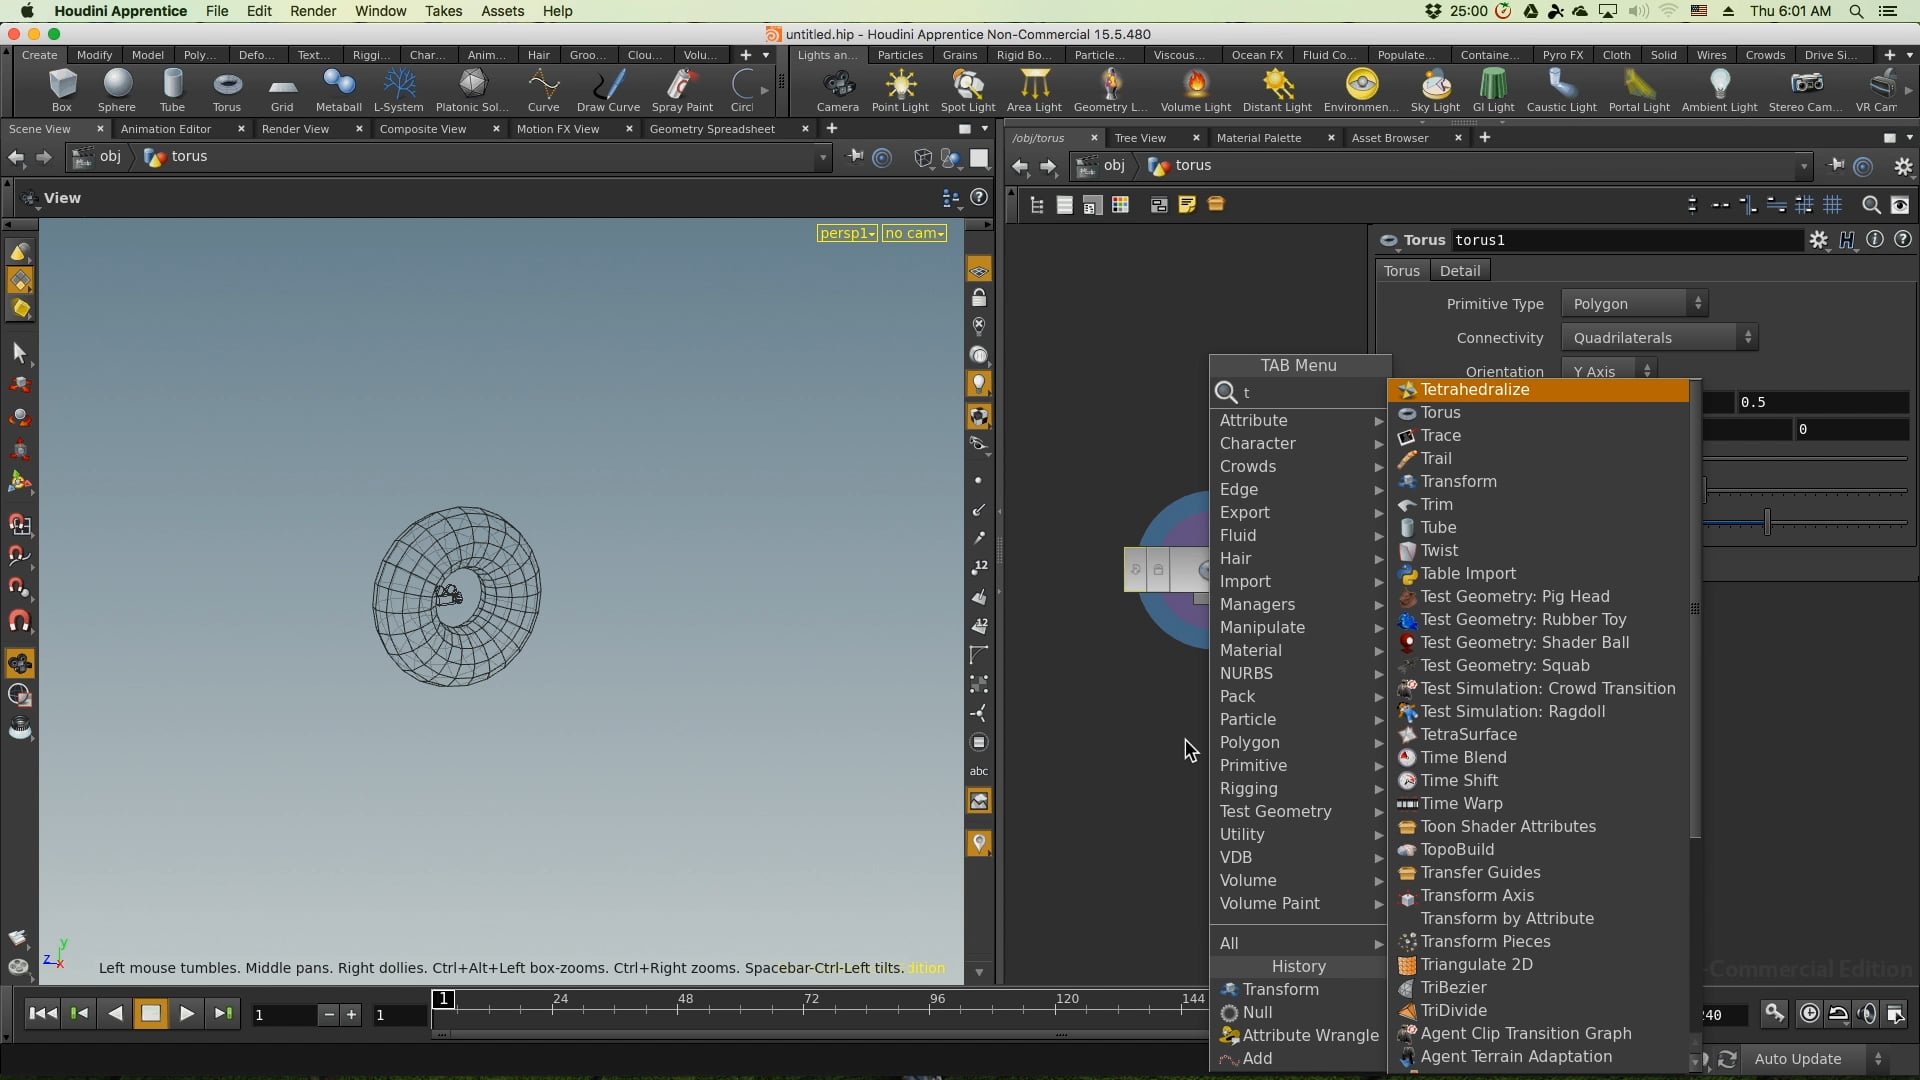Select the Torus shelf tool
This screenshot has height=1080, width=1920.
tap(226, 90)
